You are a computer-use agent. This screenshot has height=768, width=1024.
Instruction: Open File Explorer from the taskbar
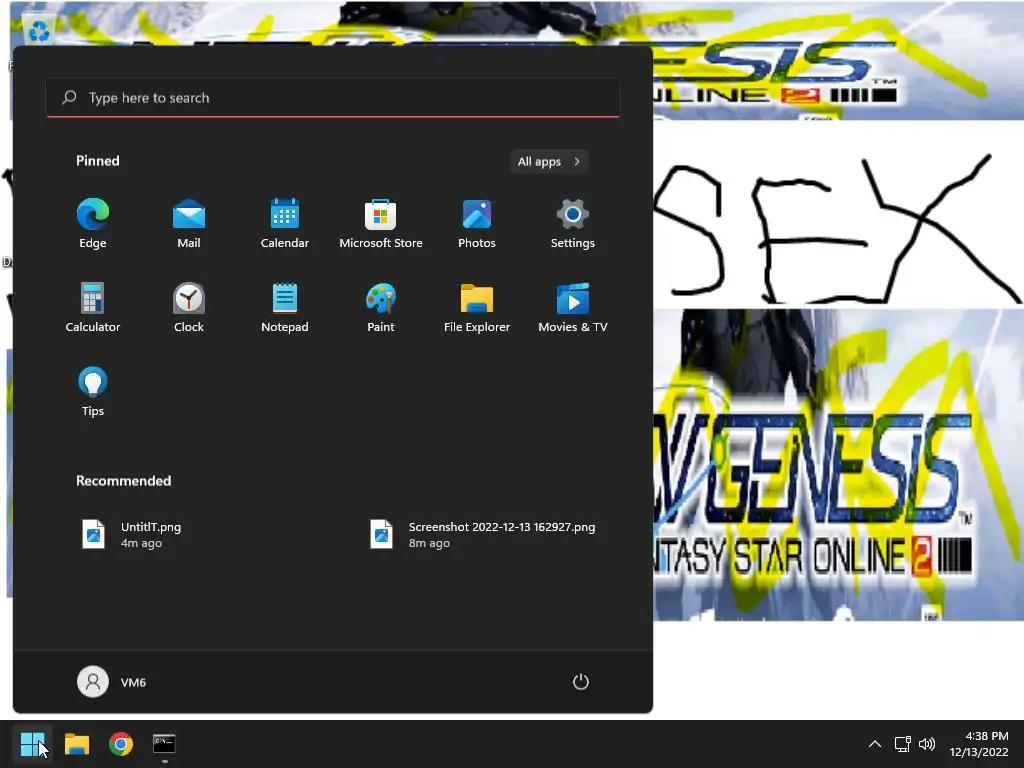point(77,744)
